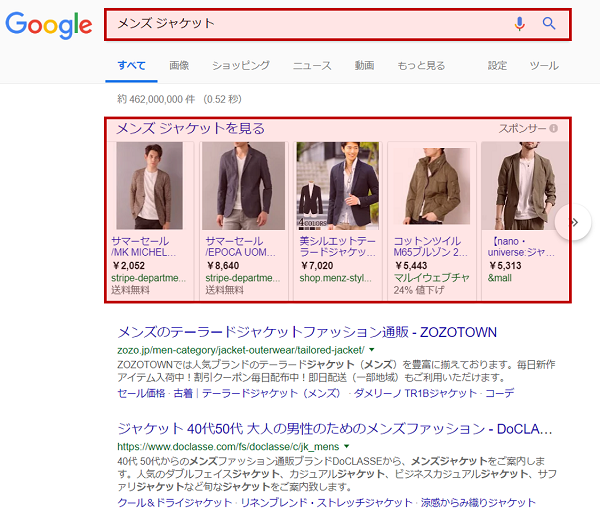600x518 pixels.
Task: Open MK MICHEL jacket product image
Action: (150, 186)
